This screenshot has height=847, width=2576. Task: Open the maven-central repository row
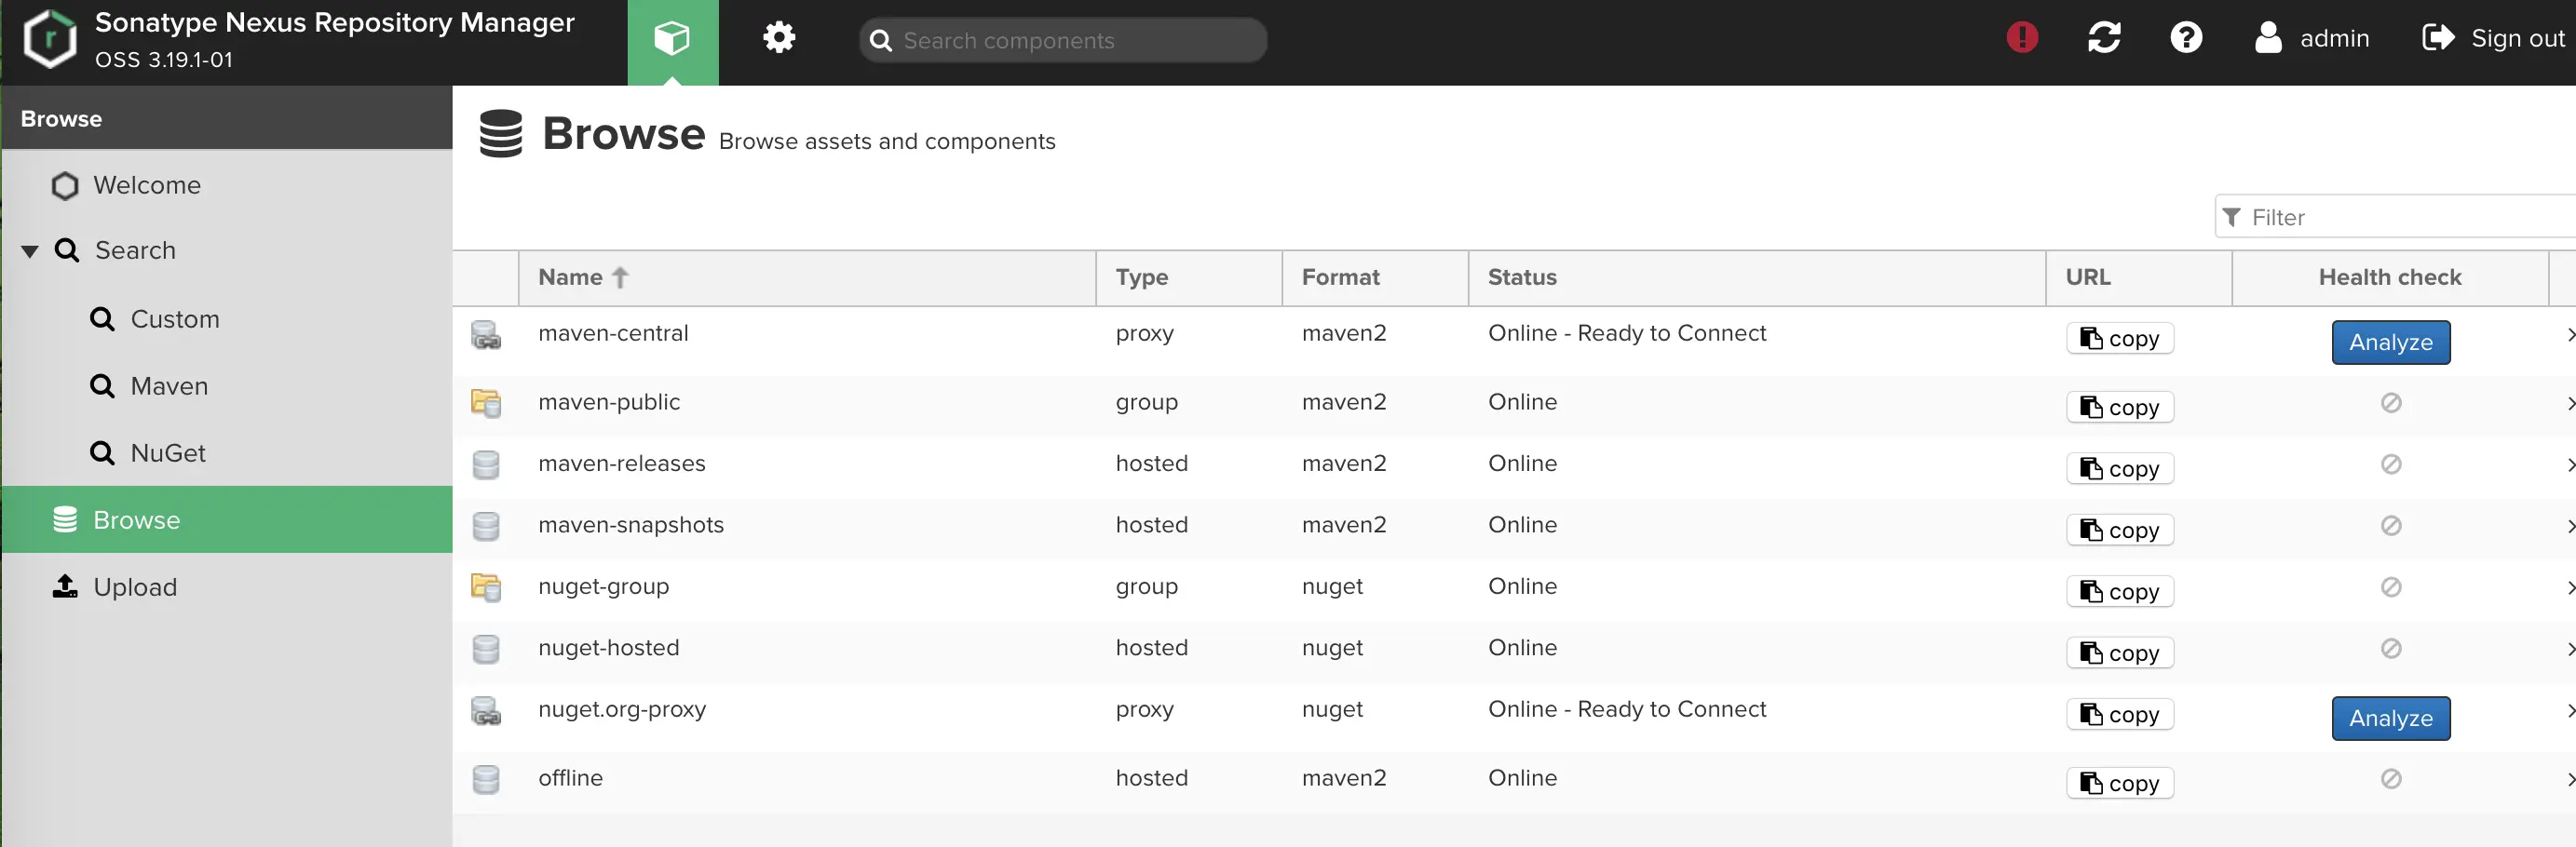click(1514, 341)
